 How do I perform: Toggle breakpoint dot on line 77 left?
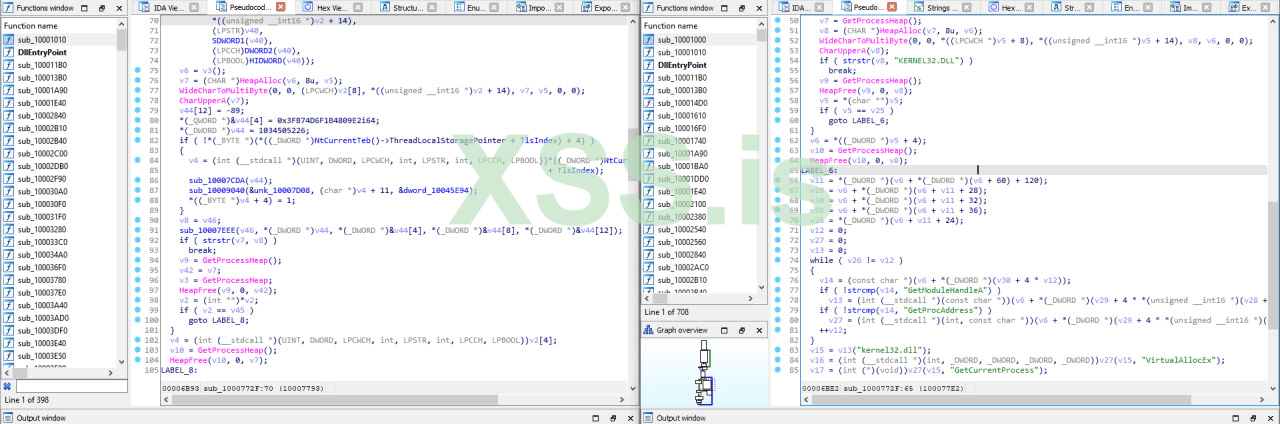click(137, 91)
